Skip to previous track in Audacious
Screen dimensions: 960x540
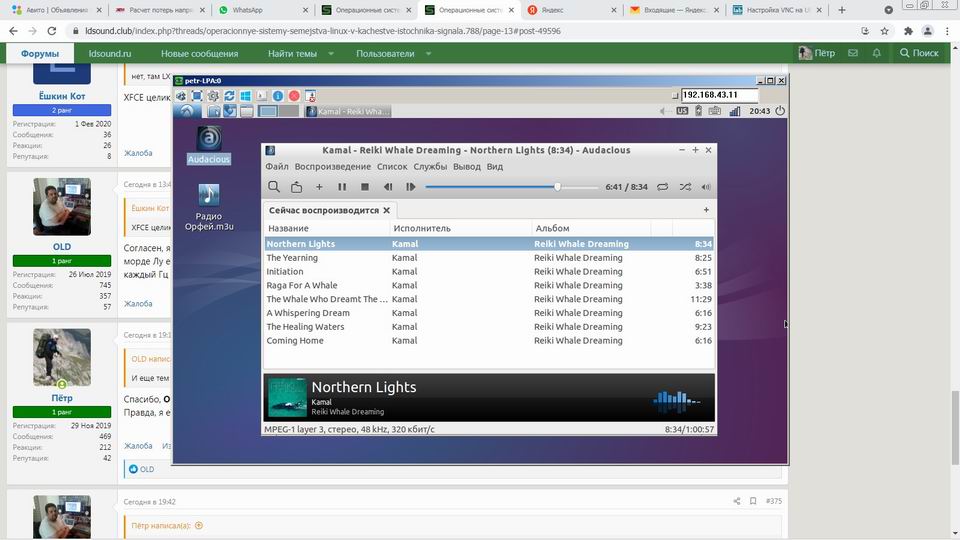pyautogui.click(x=388, y=187)
